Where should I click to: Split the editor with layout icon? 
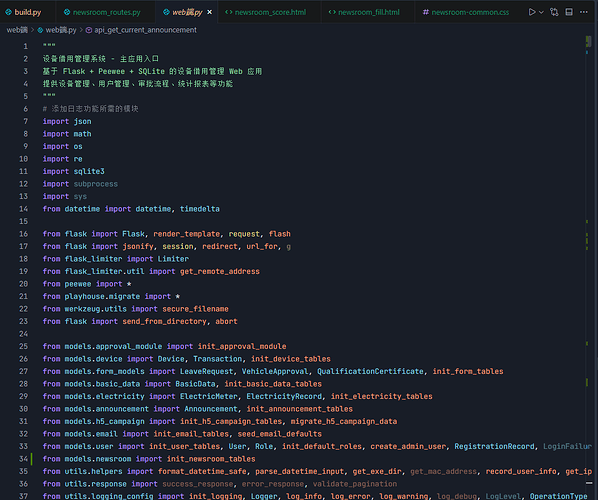[569, 12]
